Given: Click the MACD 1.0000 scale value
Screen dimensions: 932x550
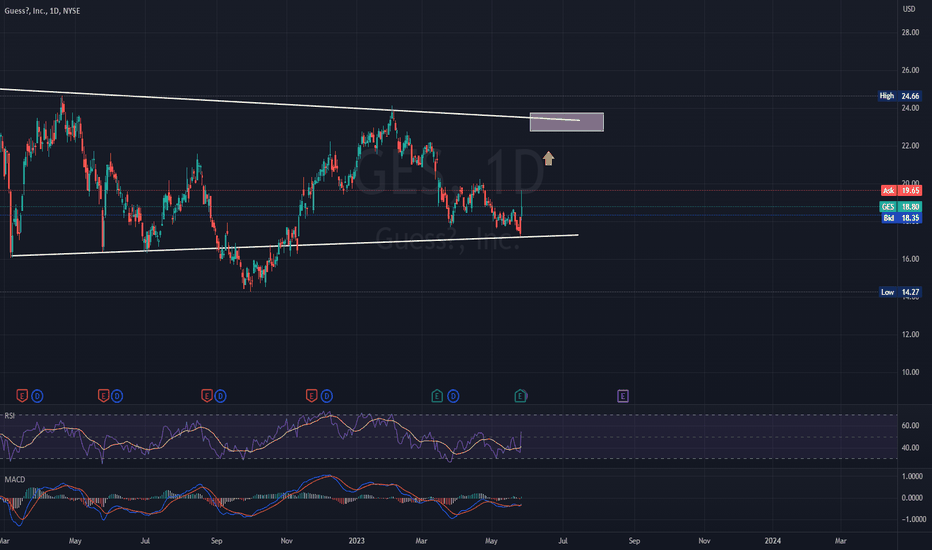Looking at the screenshot, I should point(912,476).
